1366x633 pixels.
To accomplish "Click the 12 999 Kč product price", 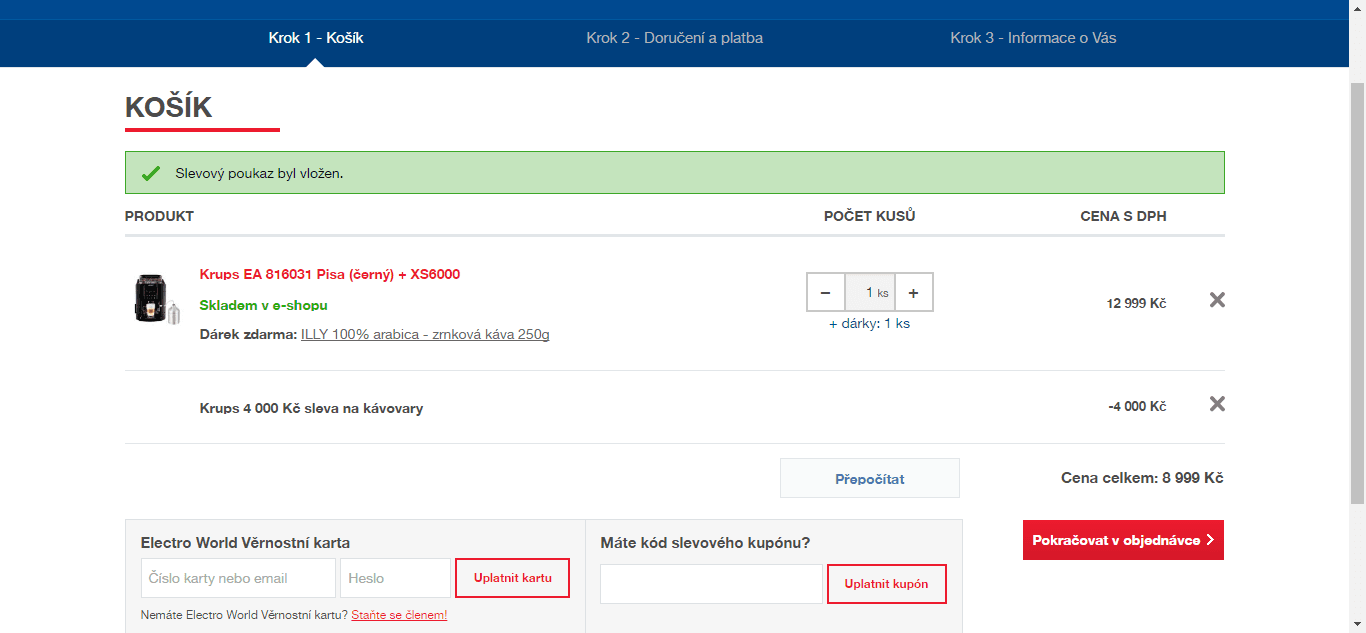I will pyautogui.click(x=1136, y=303).
